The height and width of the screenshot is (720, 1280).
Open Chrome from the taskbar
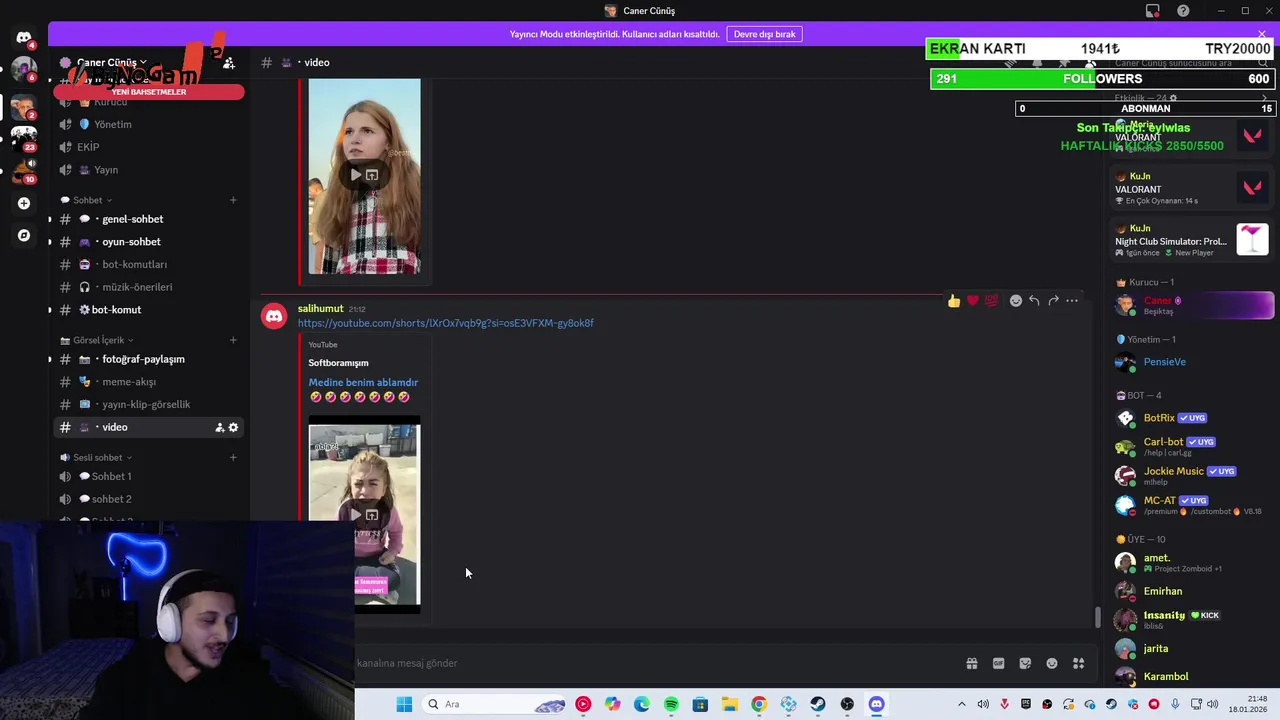759,704
